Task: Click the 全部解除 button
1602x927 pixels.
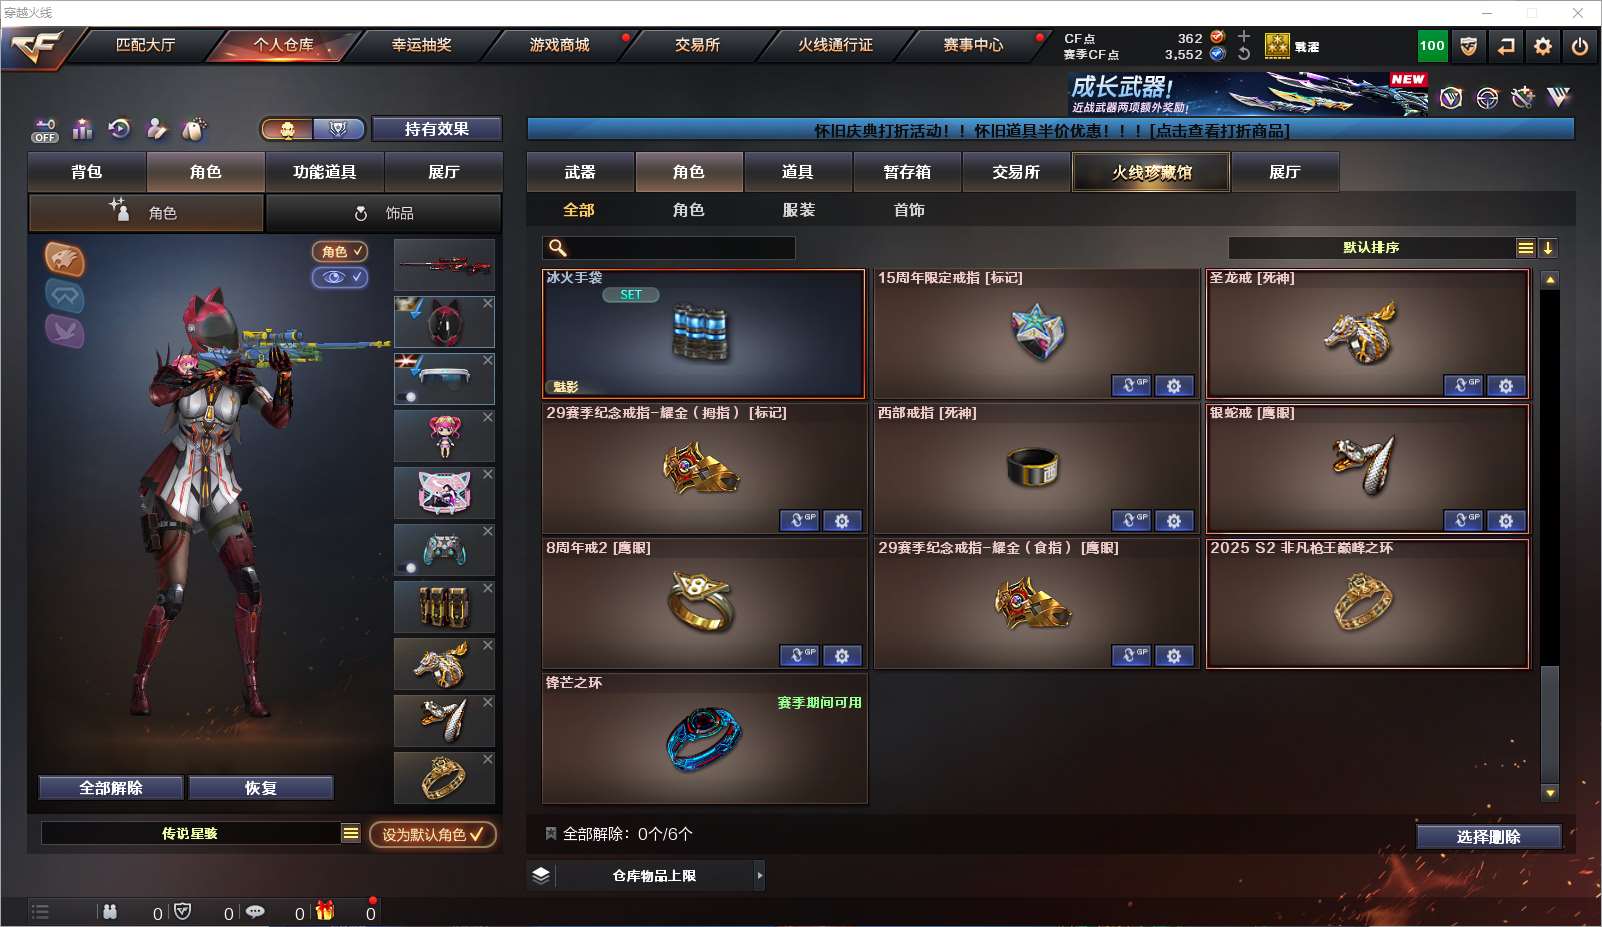Action: click(x=111, y=788)
